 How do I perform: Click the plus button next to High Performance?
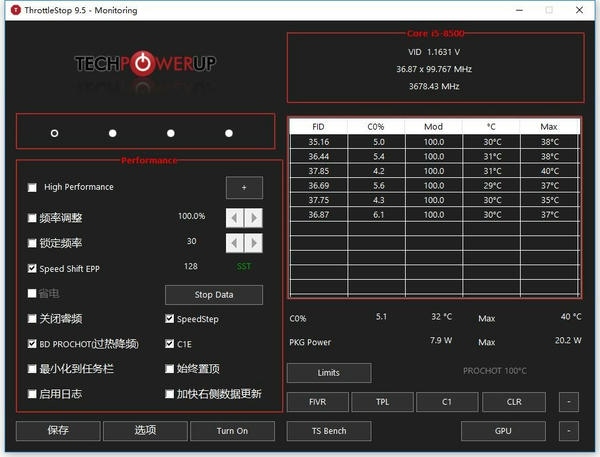(x=244, y=188)
